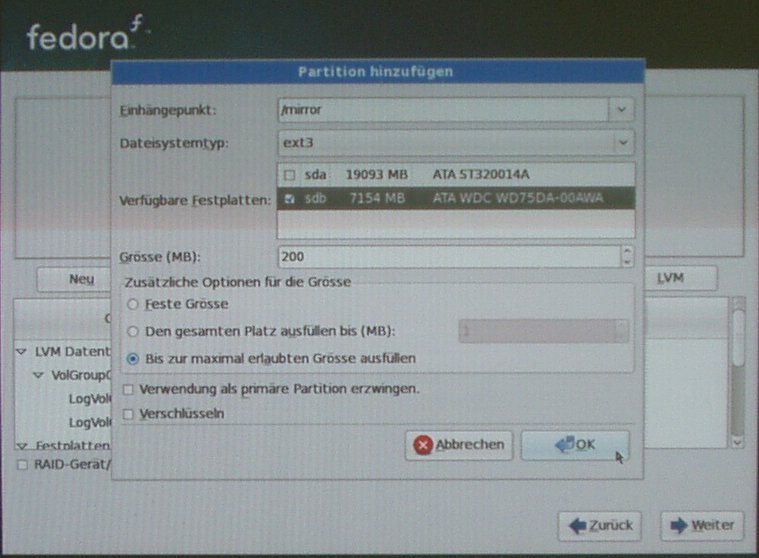
Task: Enable the sda disk checkbox
Action: click(289, 175)
